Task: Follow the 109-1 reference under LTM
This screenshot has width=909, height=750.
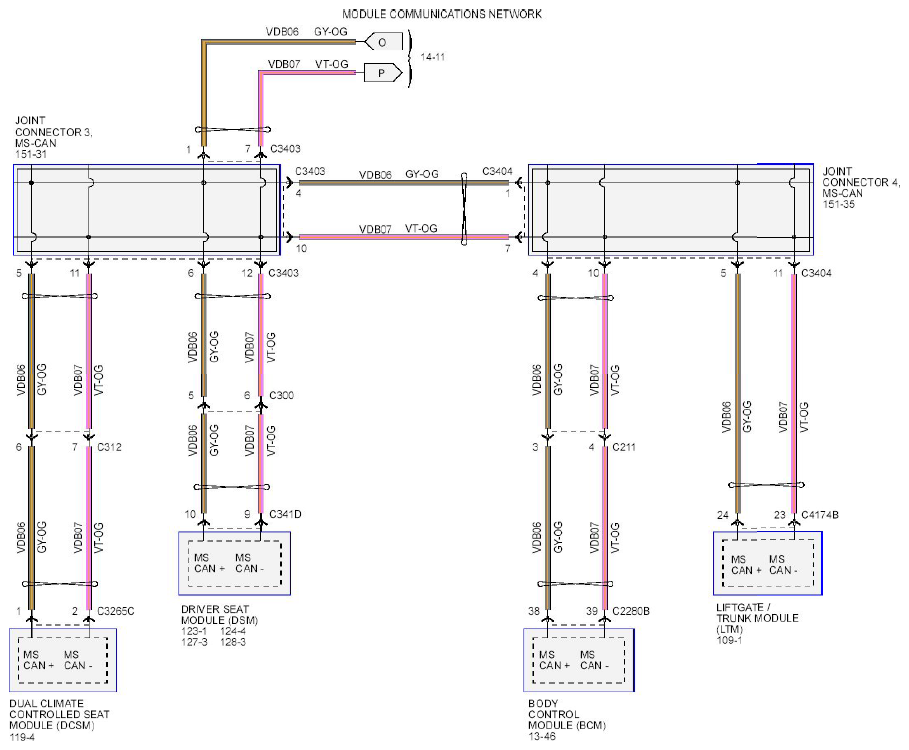Action: click(x=730, y=639)
